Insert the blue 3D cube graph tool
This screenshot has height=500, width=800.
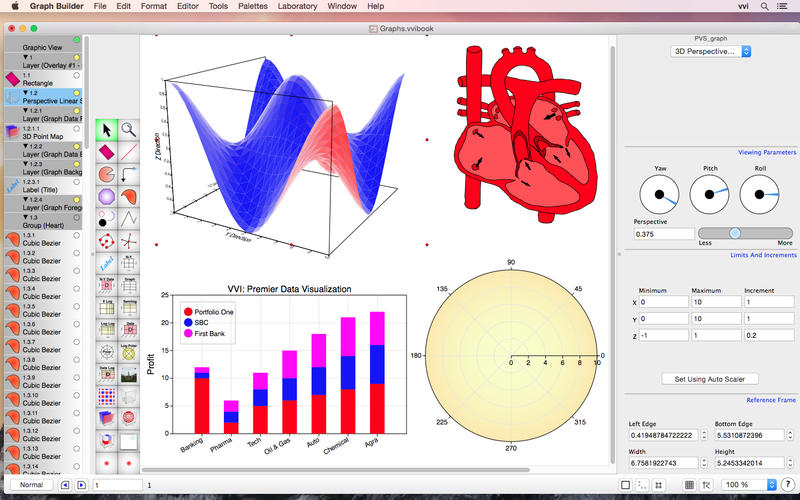point(107,418)
